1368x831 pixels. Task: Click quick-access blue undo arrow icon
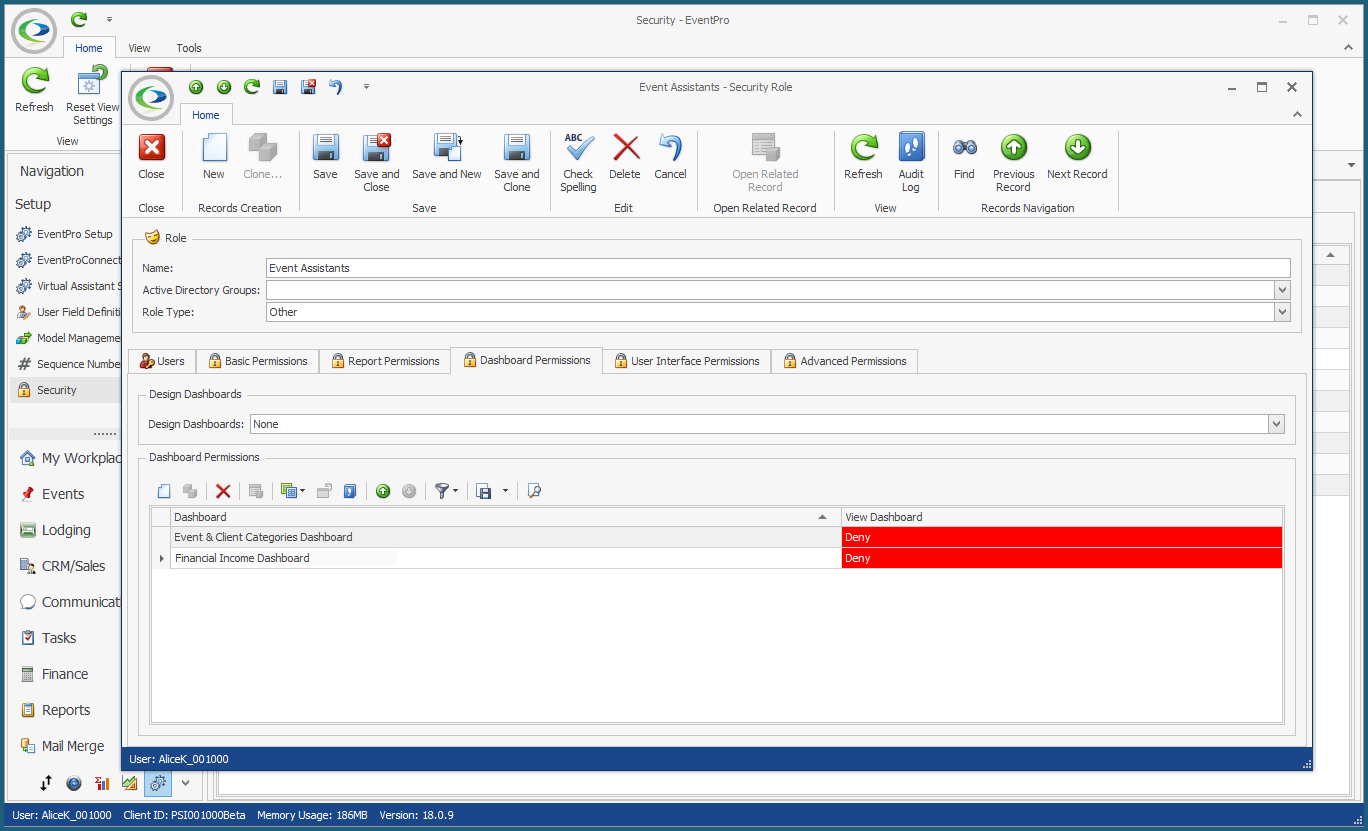pos(336,87)
